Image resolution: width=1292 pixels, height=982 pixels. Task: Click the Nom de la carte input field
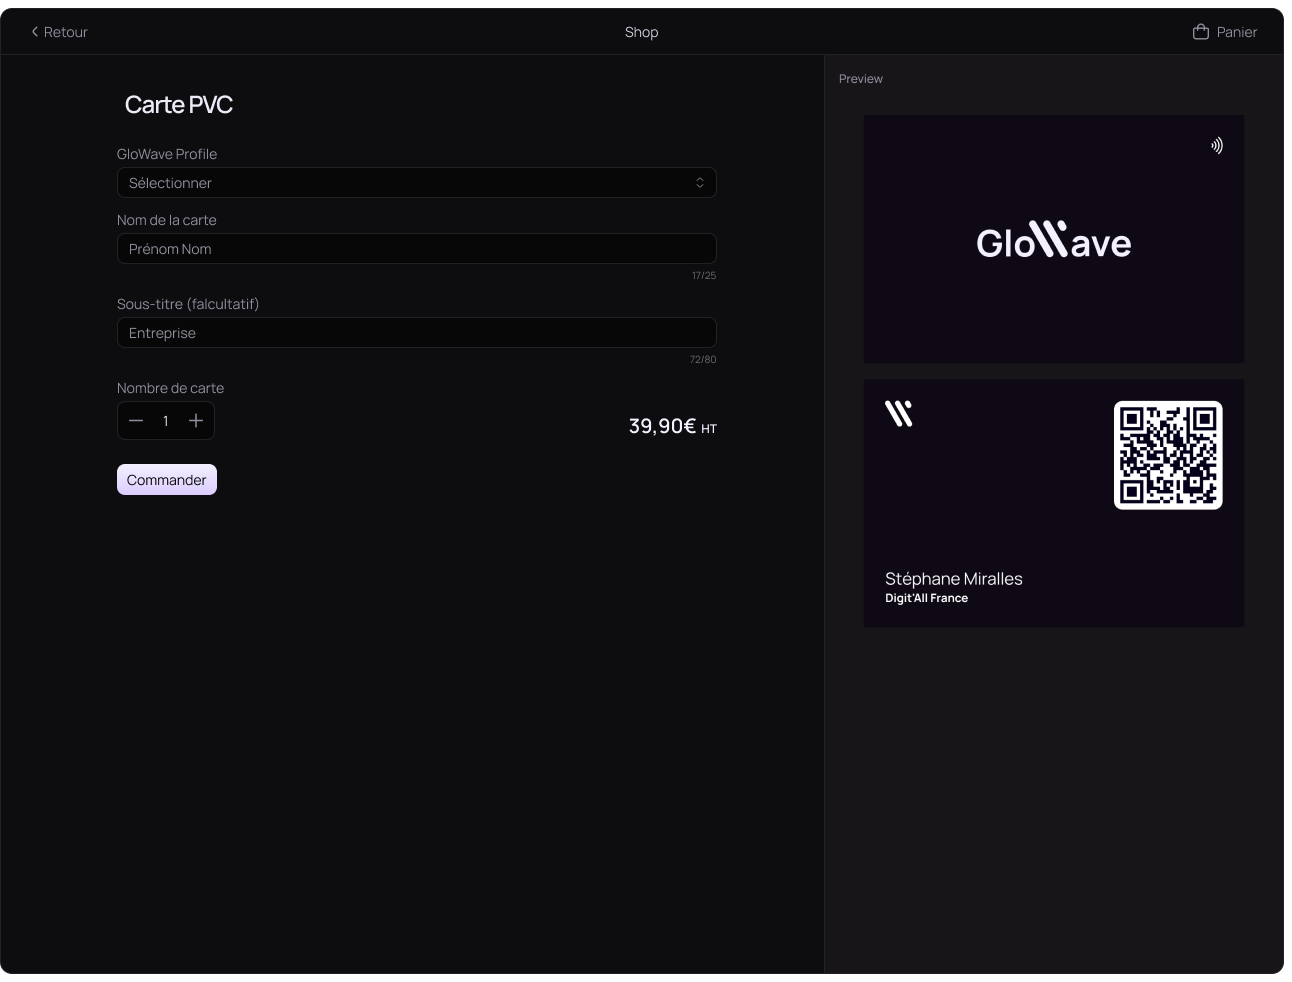[x=417, y=249]
